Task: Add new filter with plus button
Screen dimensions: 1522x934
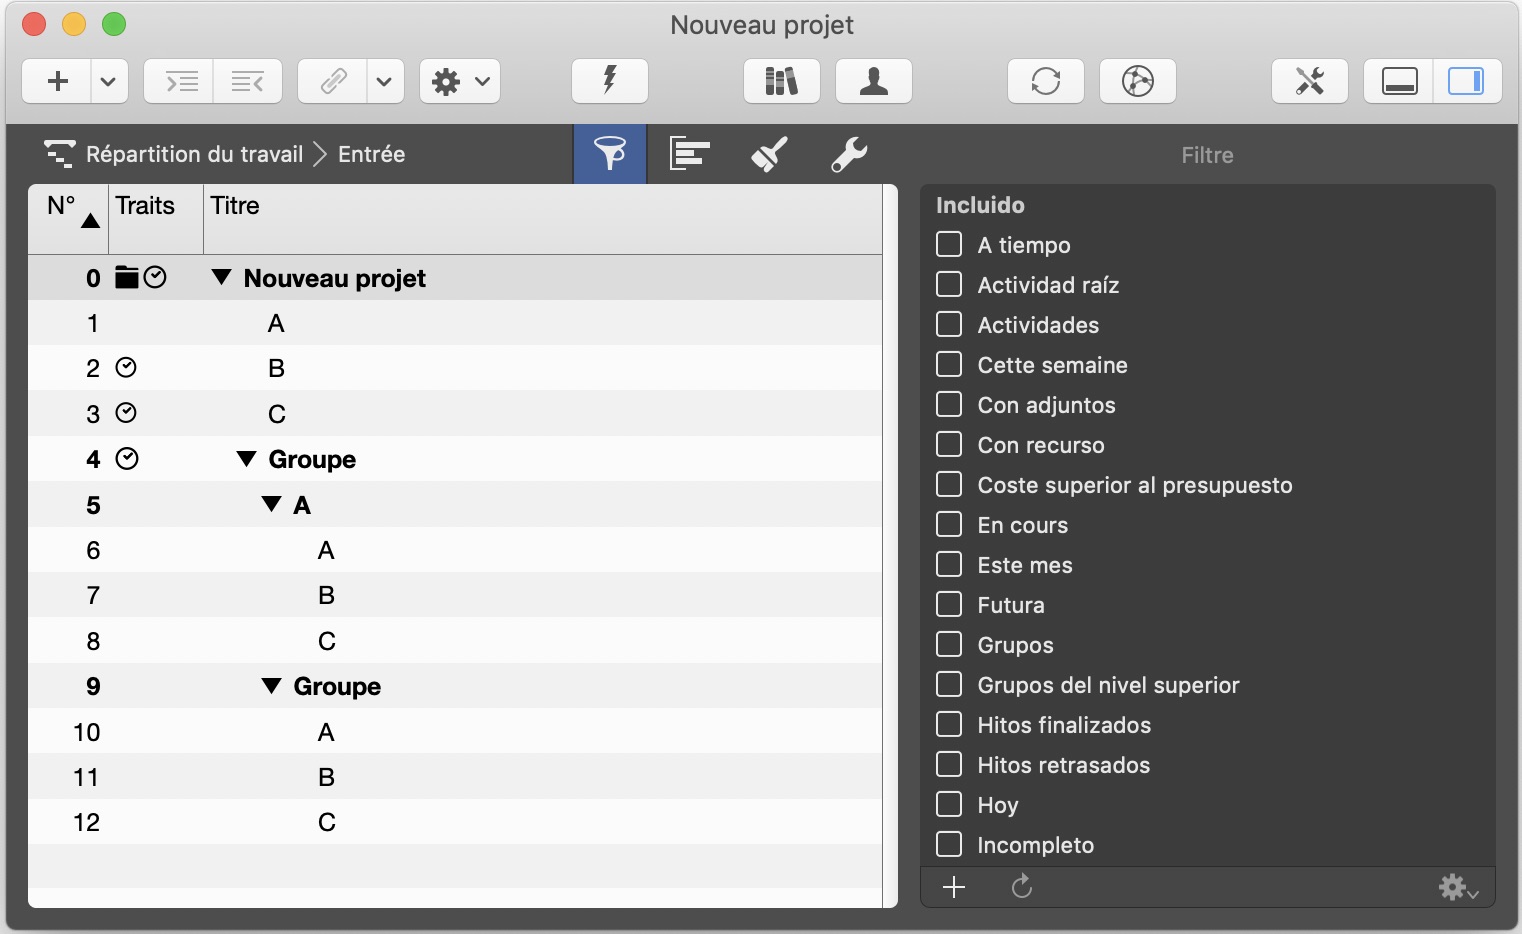Action: click(954, 887)
